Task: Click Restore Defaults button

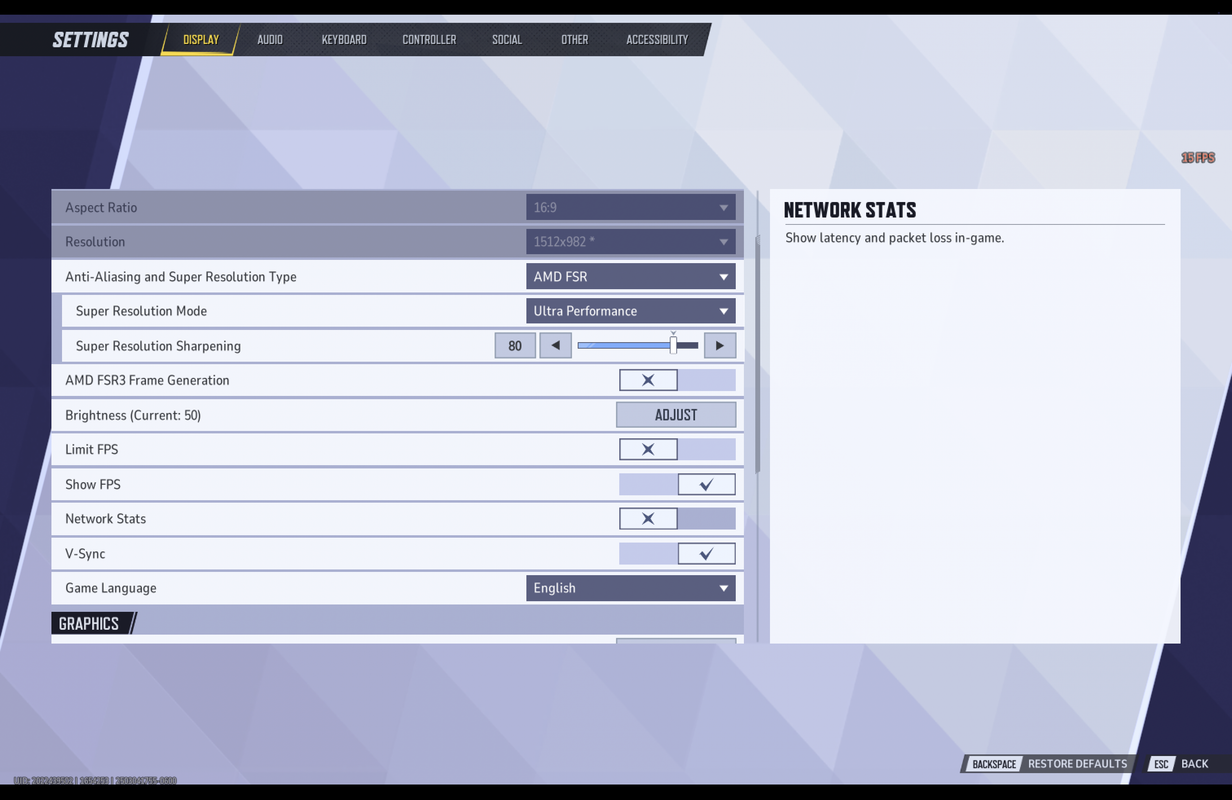Action: [x=1050, y=764]
